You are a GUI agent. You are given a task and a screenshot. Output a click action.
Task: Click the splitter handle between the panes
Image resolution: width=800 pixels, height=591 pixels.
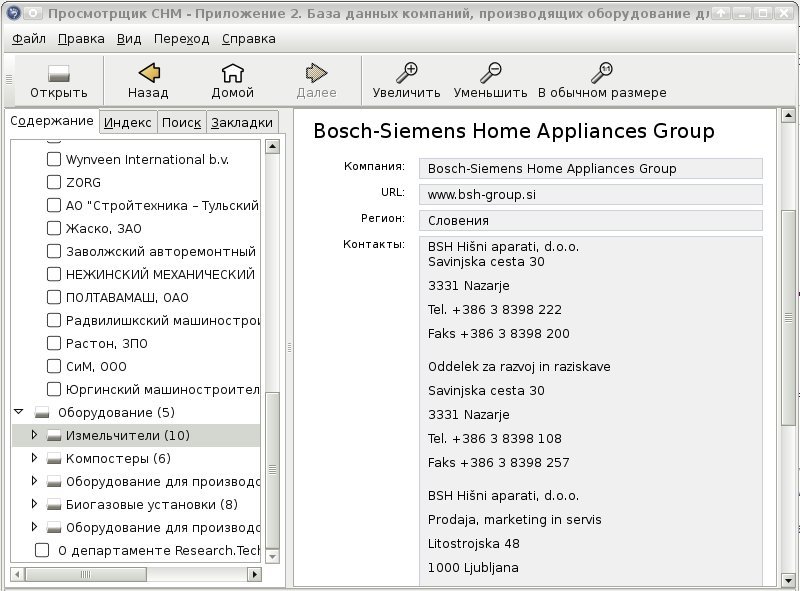point(289,348)
